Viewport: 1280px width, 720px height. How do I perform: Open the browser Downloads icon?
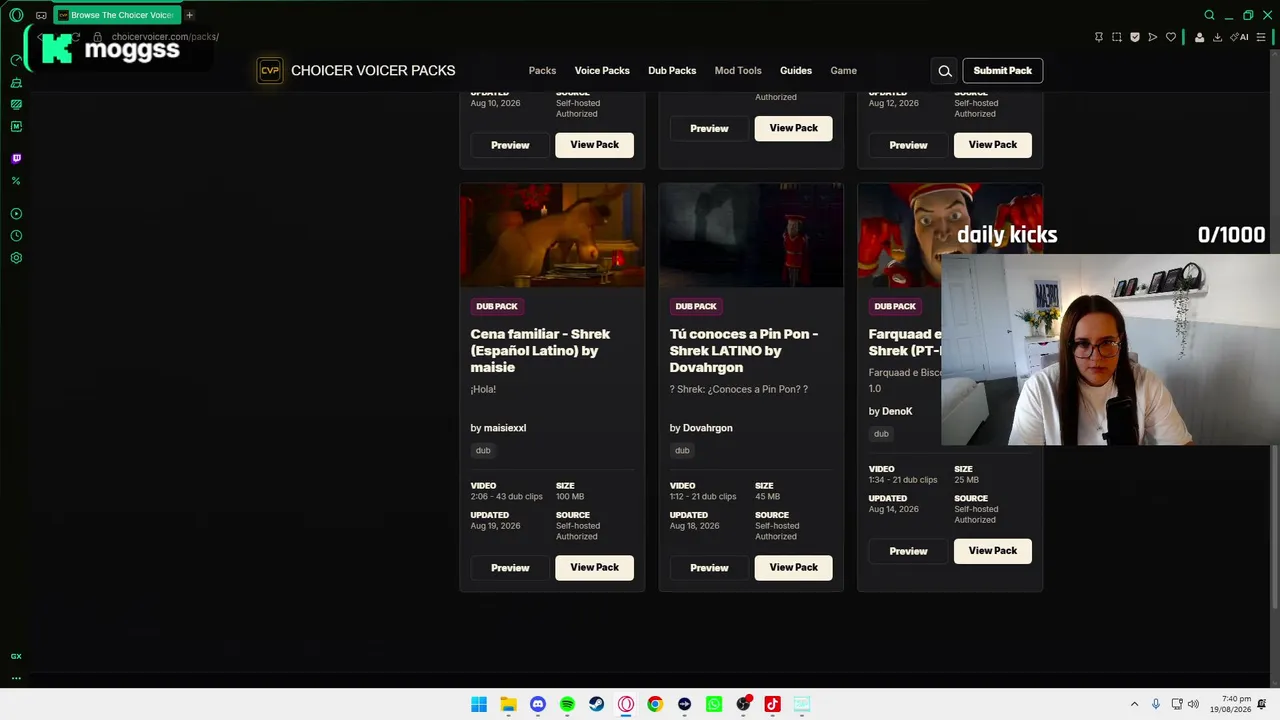pyautogui.click(x=1217, y=37)
